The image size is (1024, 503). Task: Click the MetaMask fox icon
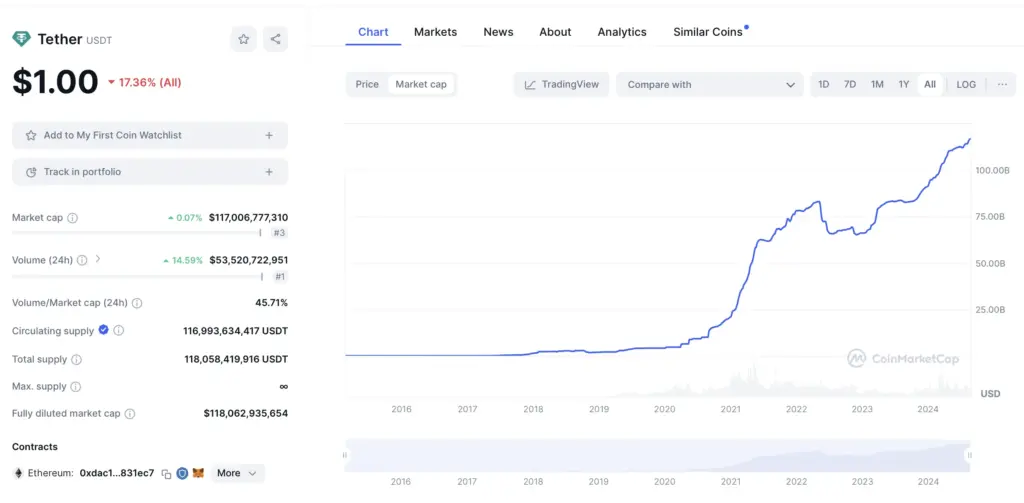pyautogui.click(x=199, y=473)
